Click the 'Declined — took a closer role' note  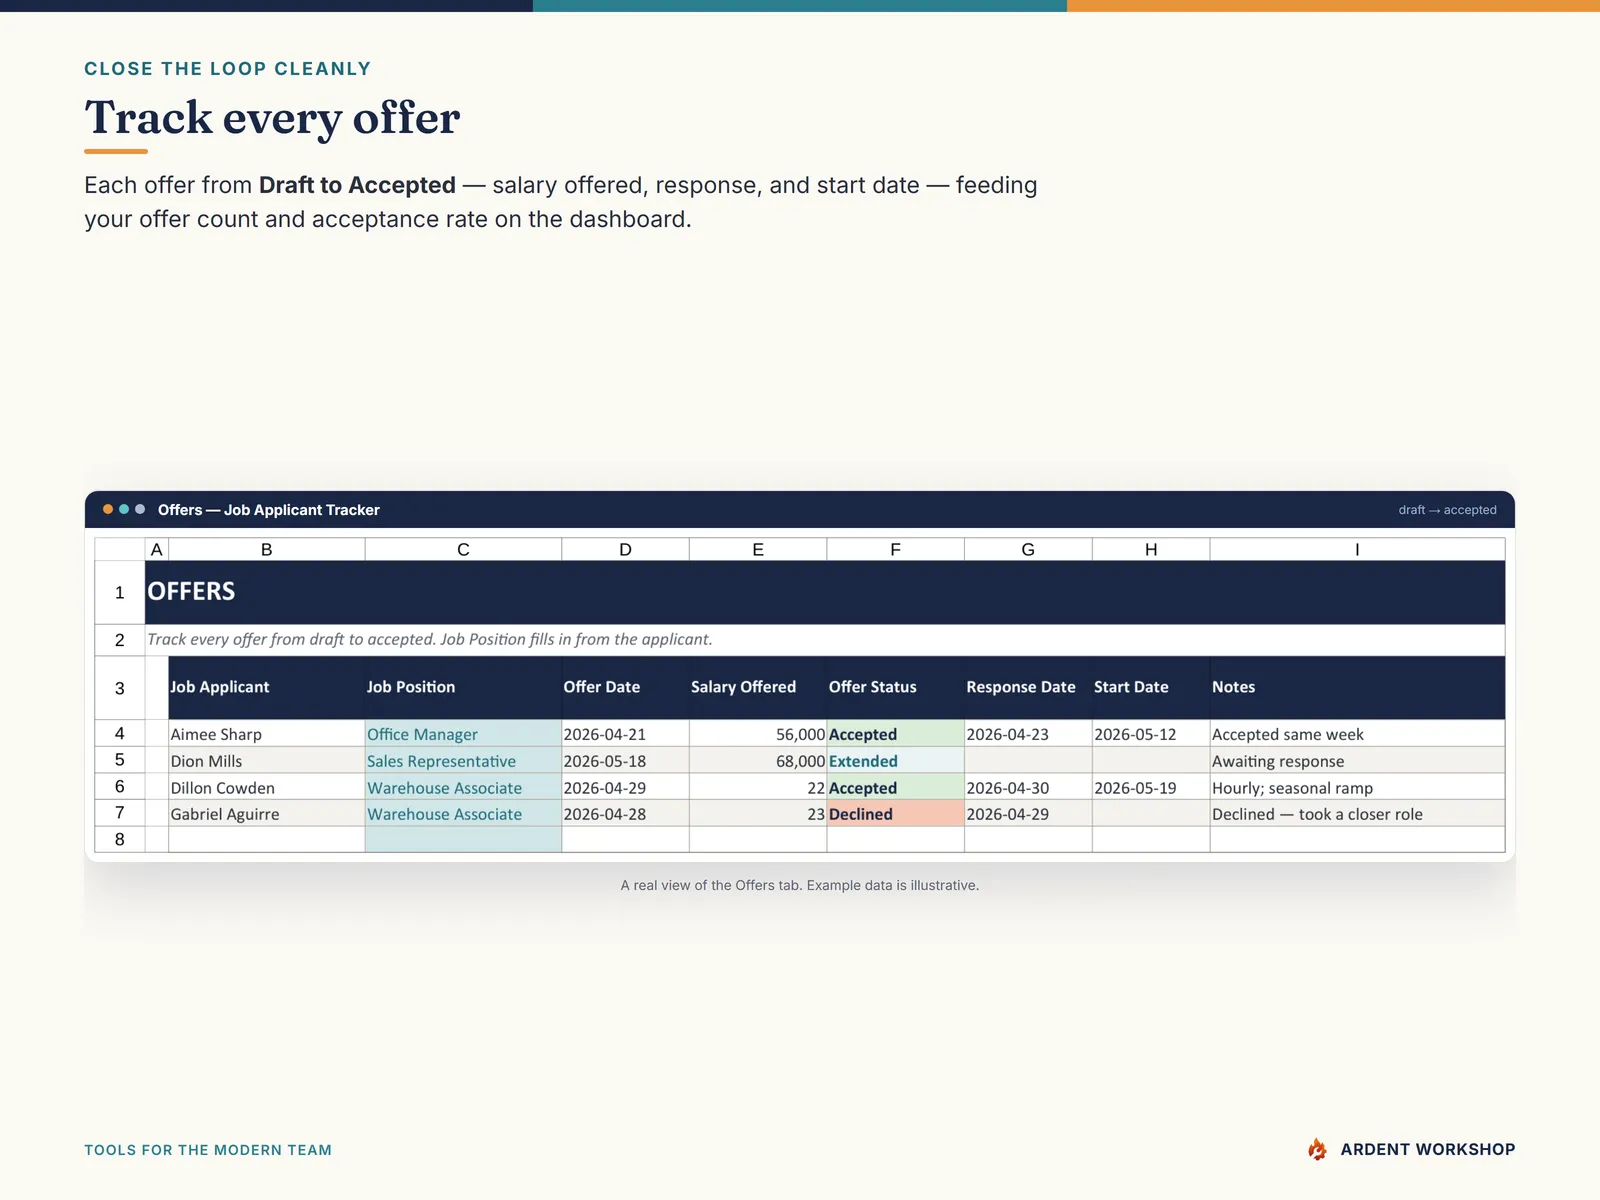pyautogui.click(x=1357, y=813)
